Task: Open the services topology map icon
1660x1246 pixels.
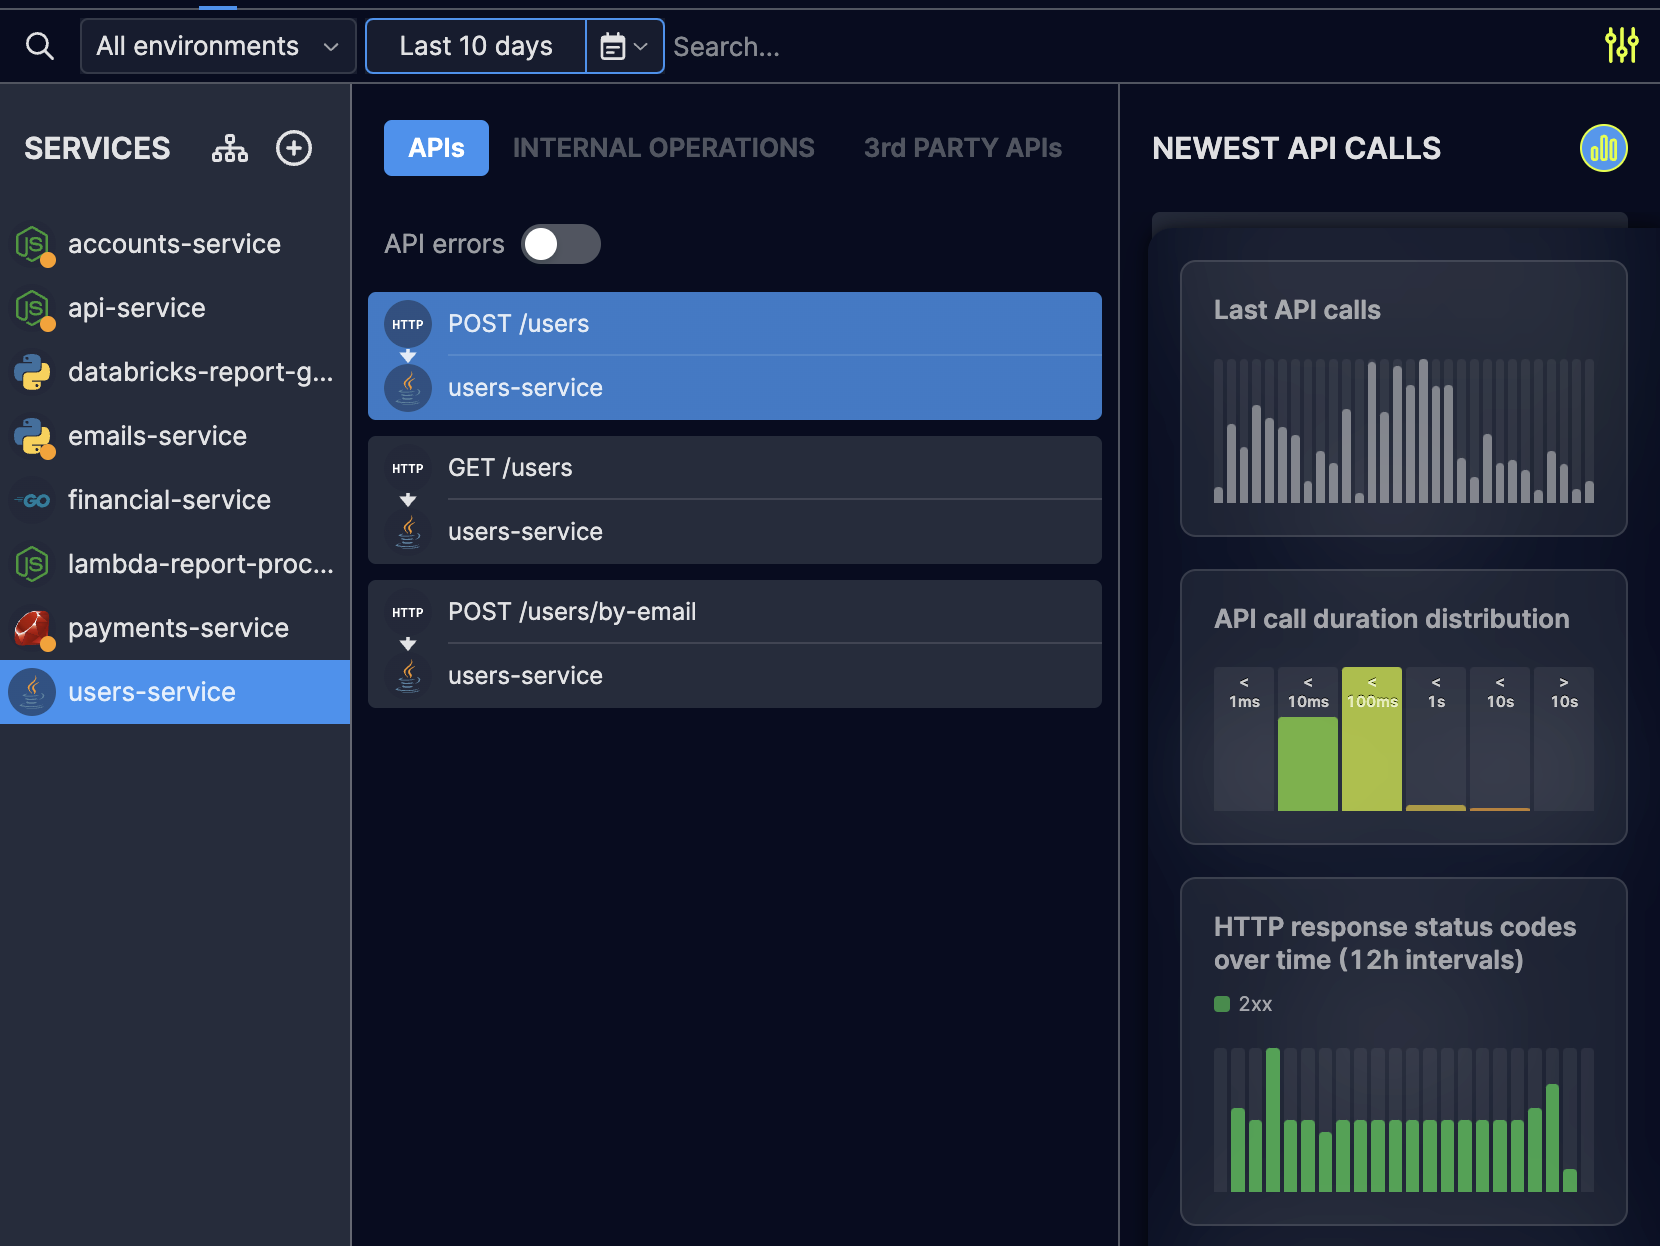Action: pos(230,148)
